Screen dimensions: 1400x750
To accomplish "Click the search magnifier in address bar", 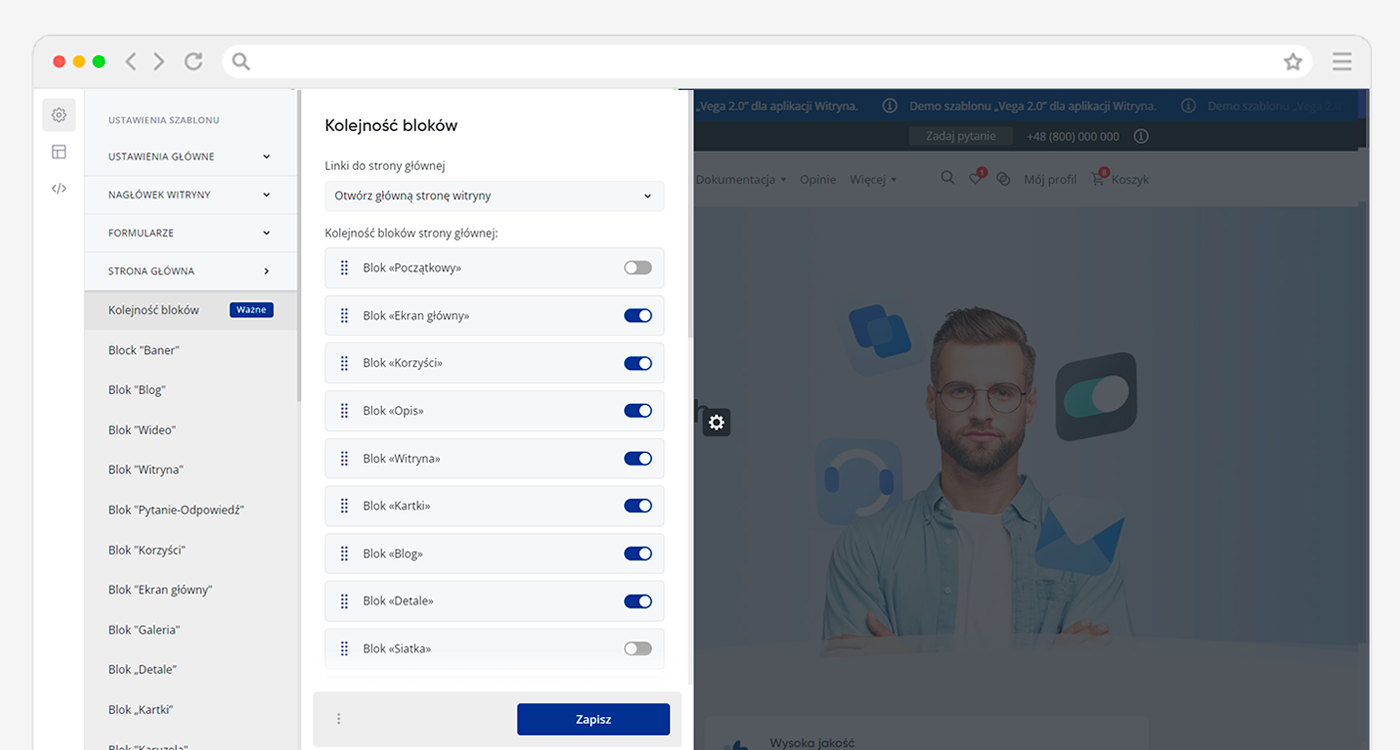I will 241,62.
